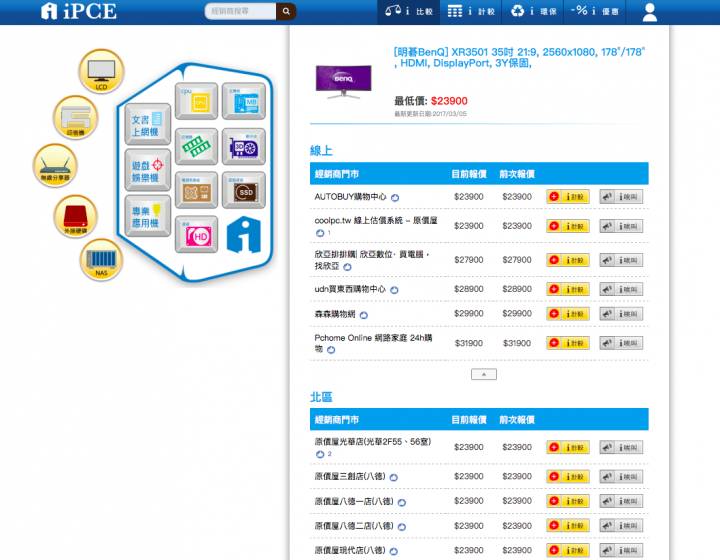Click i計較 for 原價屋光華店
720x560 pixels.
(x=568, y=447)
